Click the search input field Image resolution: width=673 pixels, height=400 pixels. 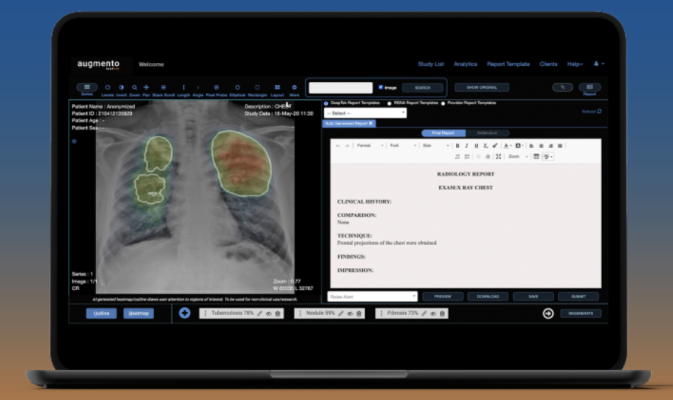(x=340, y=88)
